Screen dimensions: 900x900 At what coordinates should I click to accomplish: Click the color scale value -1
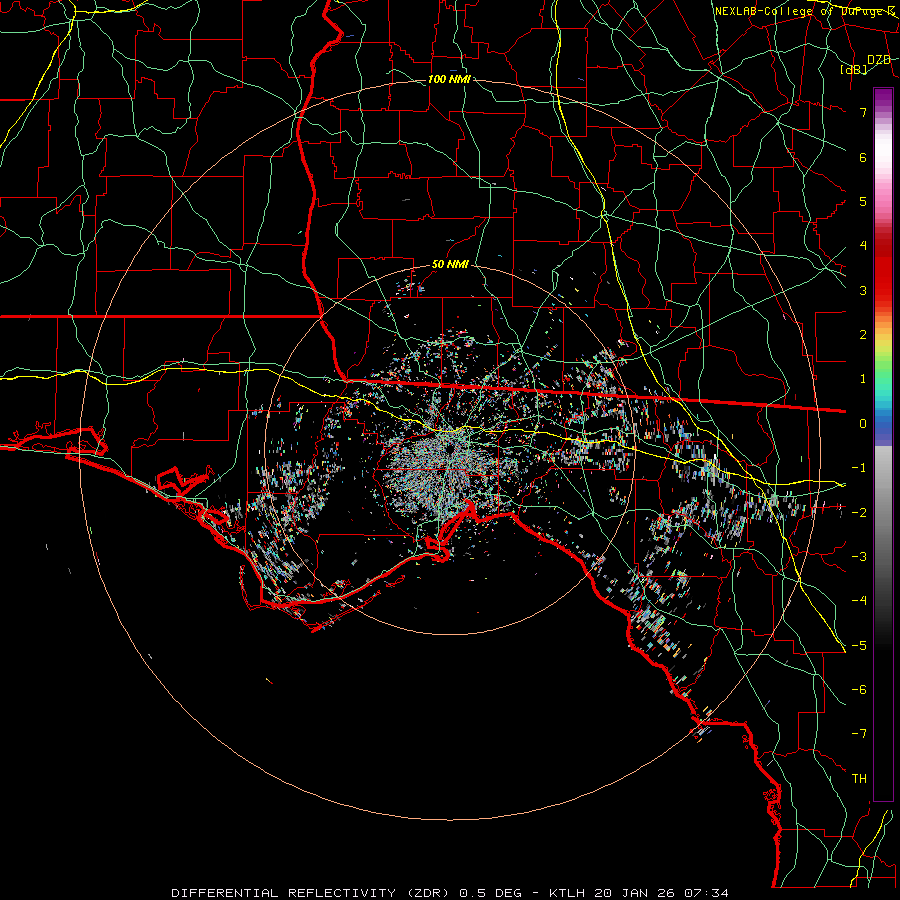point(859,468)
